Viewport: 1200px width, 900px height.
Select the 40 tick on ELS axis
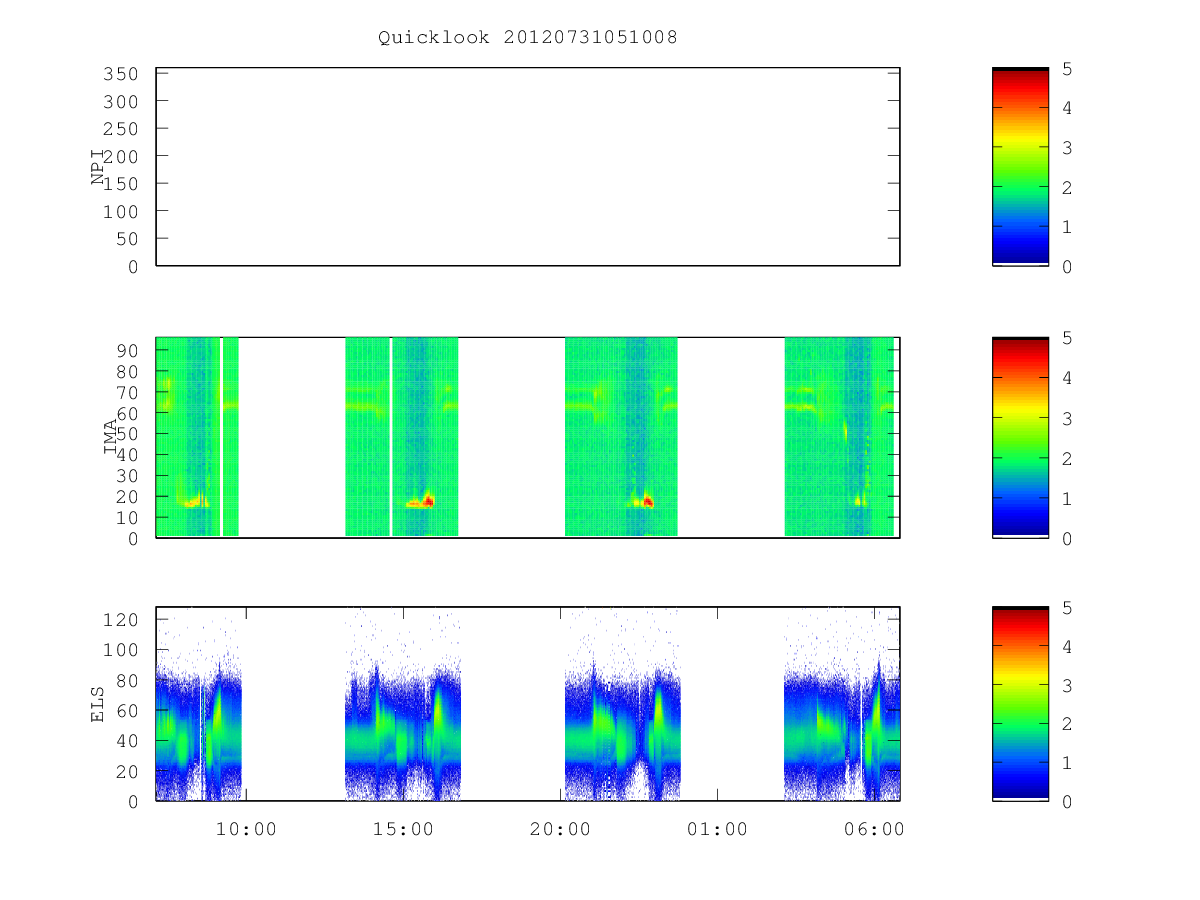pyautogui.click(x=129, y=741)
